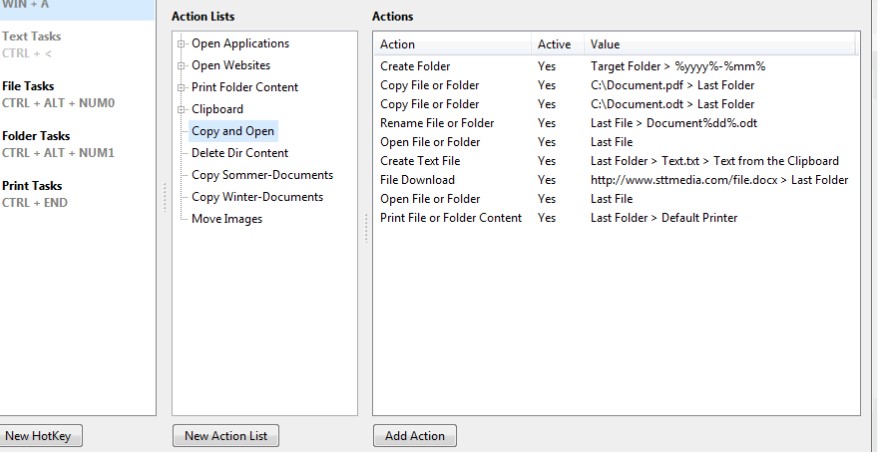Click the Value column header
878x452 pixels.
pyautogui.click(x=720, y=45)
